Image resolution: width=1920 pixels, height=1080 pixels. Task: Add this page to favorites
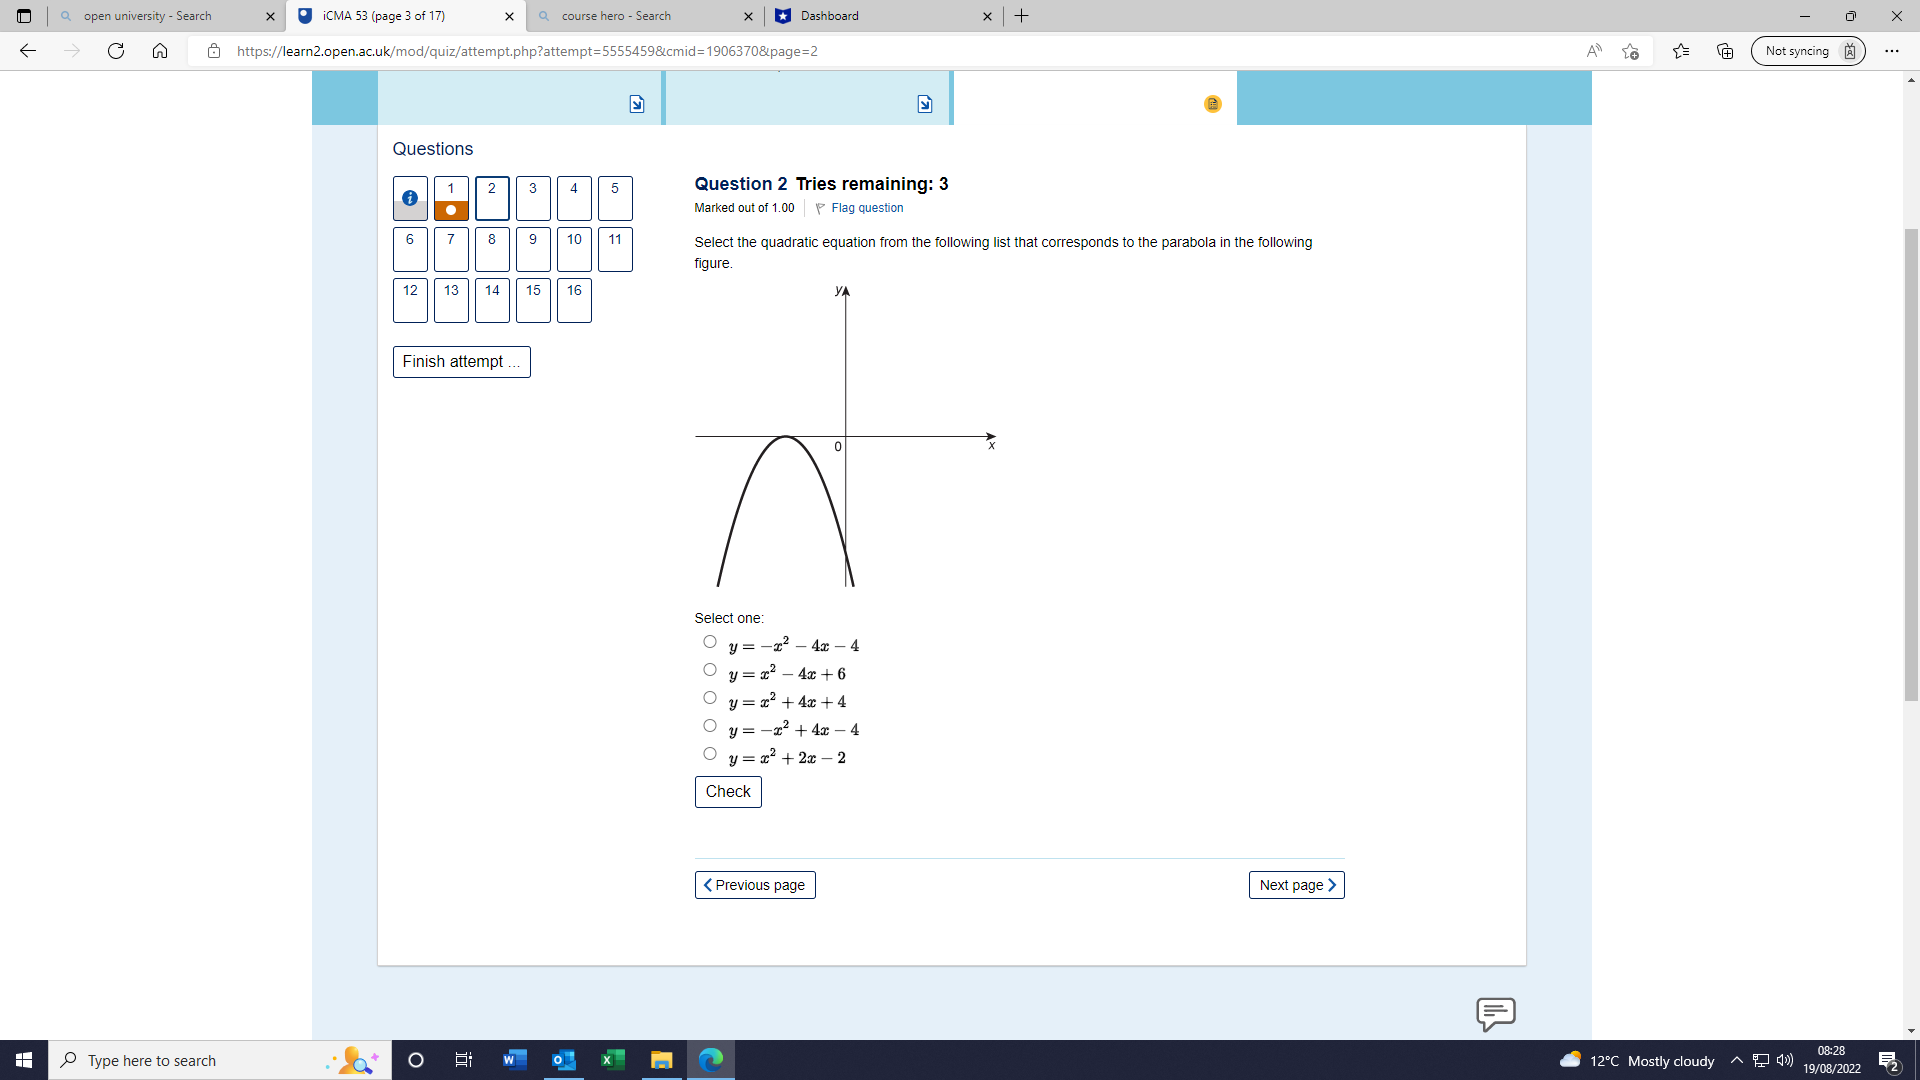[x=1631, y=51]
